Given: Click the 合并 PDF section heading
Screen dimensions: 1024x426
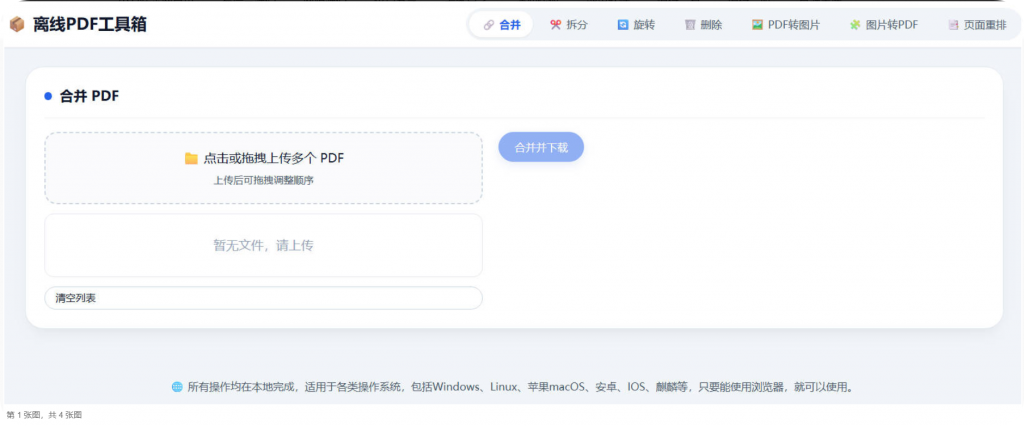Looking at the screenshot, I should tap(89, 96).
